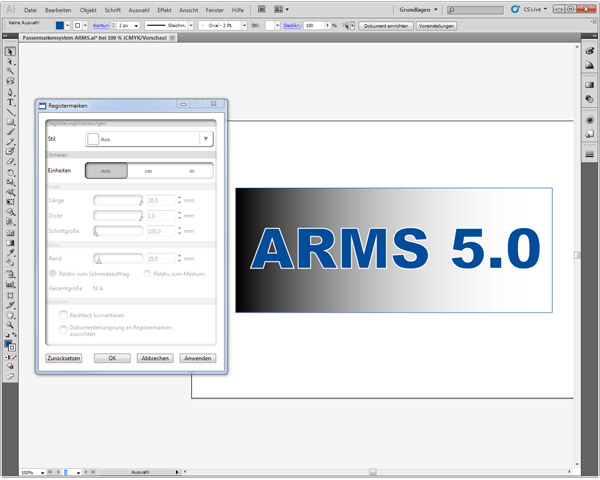The height and width of the screenshot is (480, 600).
Task: Open the Oval - 2 Pt. brush dropdown
Action: [x=244, y=26]
